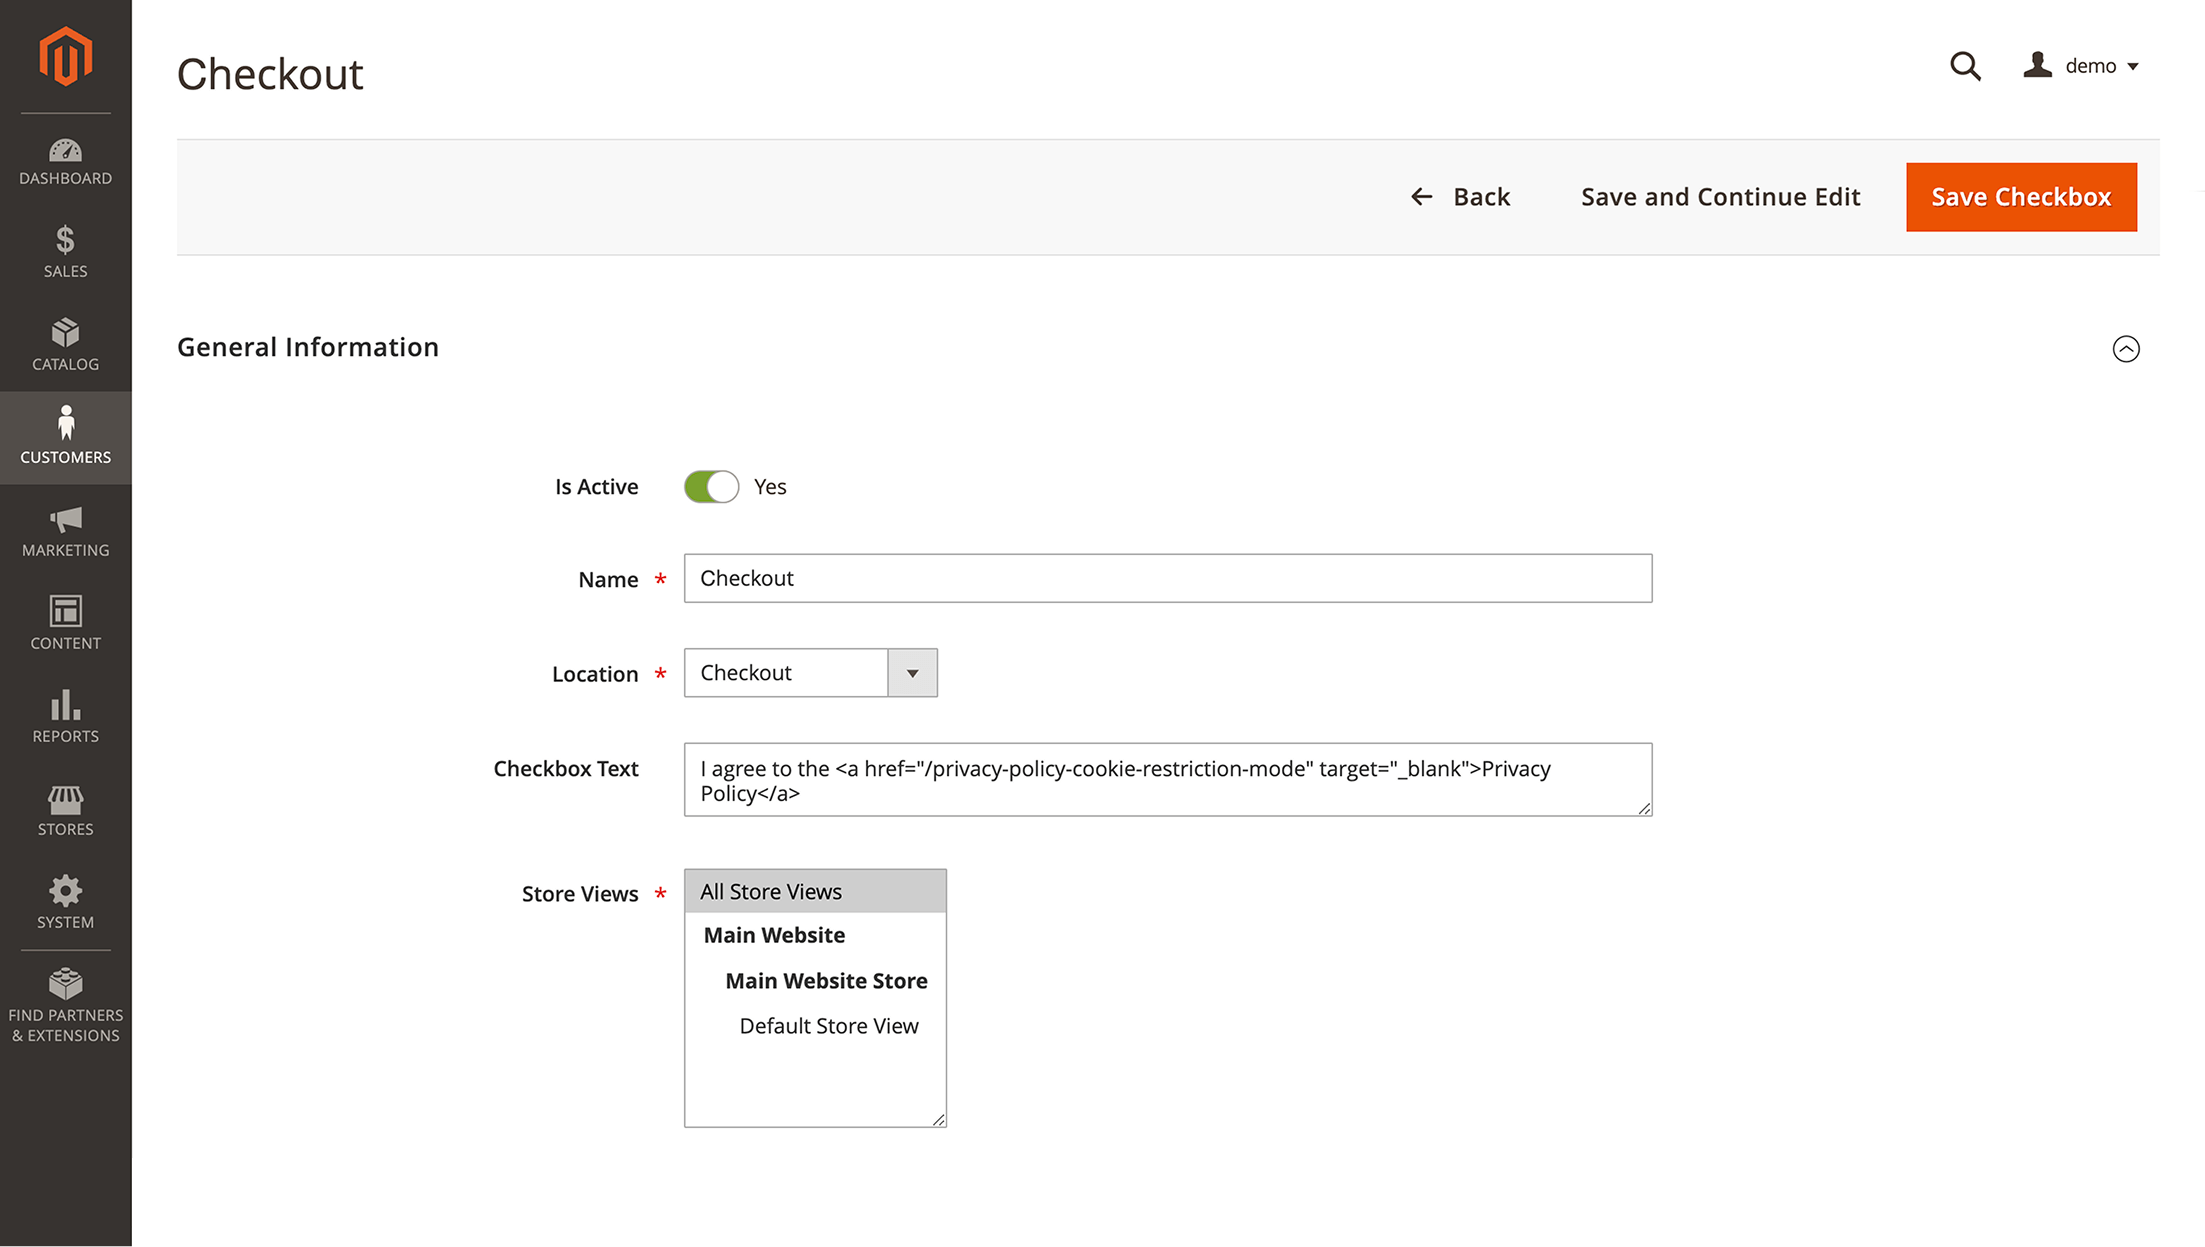Image resolution: width=2205 pixels, height=1247 pixels.
Task: Click the search icon
Action: coord(1963,65)
